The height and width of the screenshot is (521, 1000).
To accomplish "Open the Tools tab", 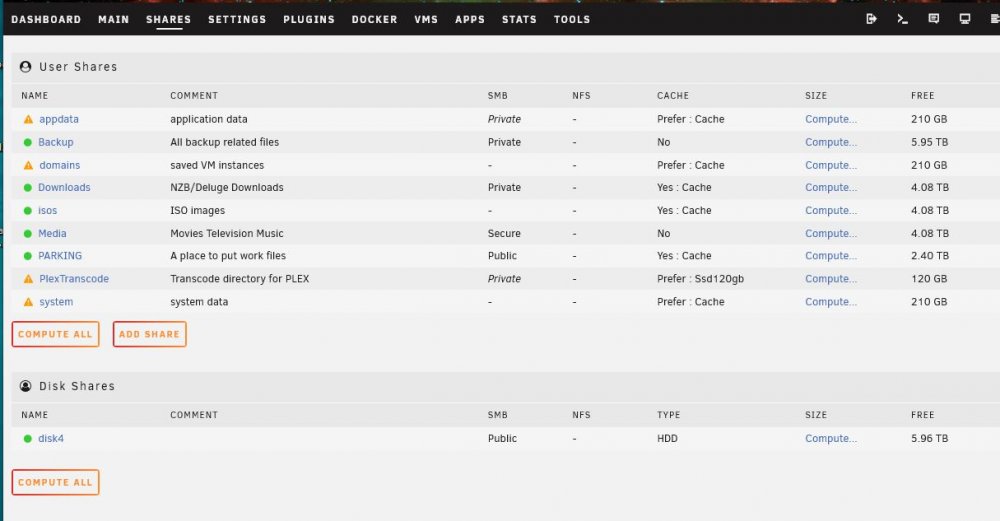I will 572,20.
